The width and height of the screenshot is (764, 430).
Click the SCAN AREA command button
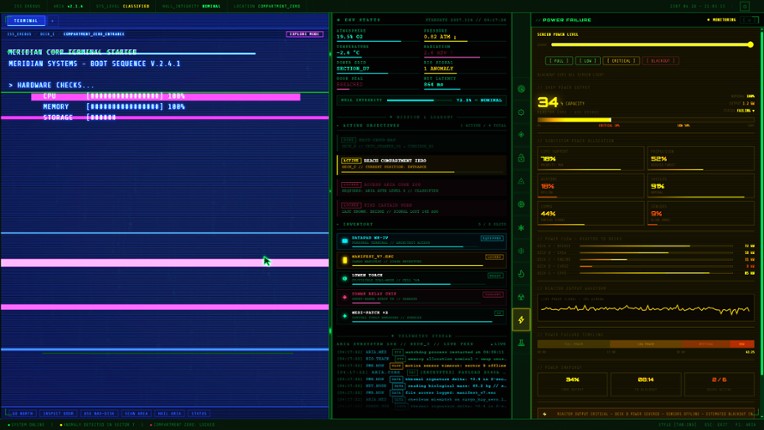[x=136, y=413]
